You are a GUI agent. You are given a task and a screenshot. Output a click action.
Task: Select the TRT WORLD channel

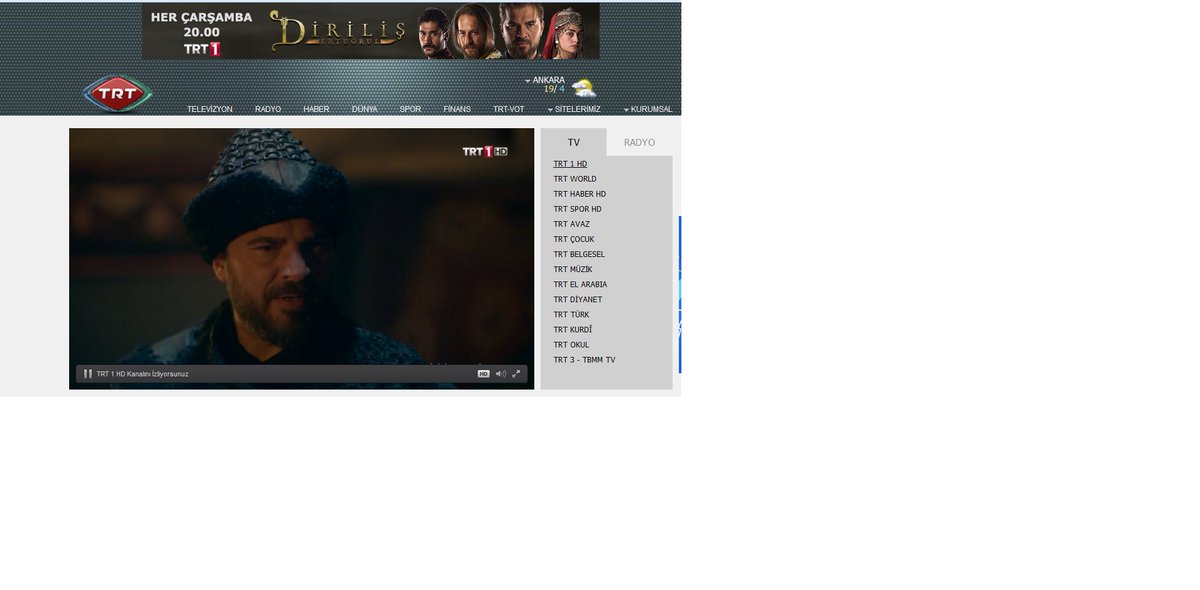575,179
